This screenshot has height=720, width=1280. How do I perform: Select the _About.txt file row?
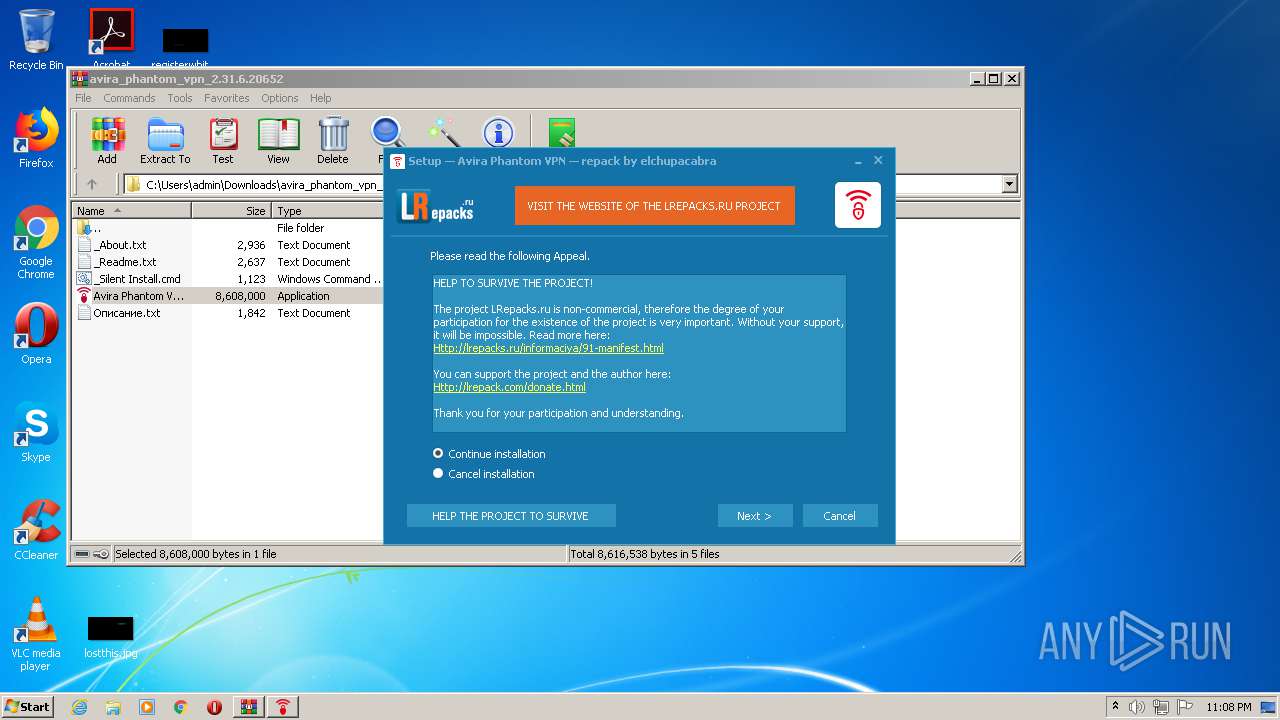click(228, 245)
